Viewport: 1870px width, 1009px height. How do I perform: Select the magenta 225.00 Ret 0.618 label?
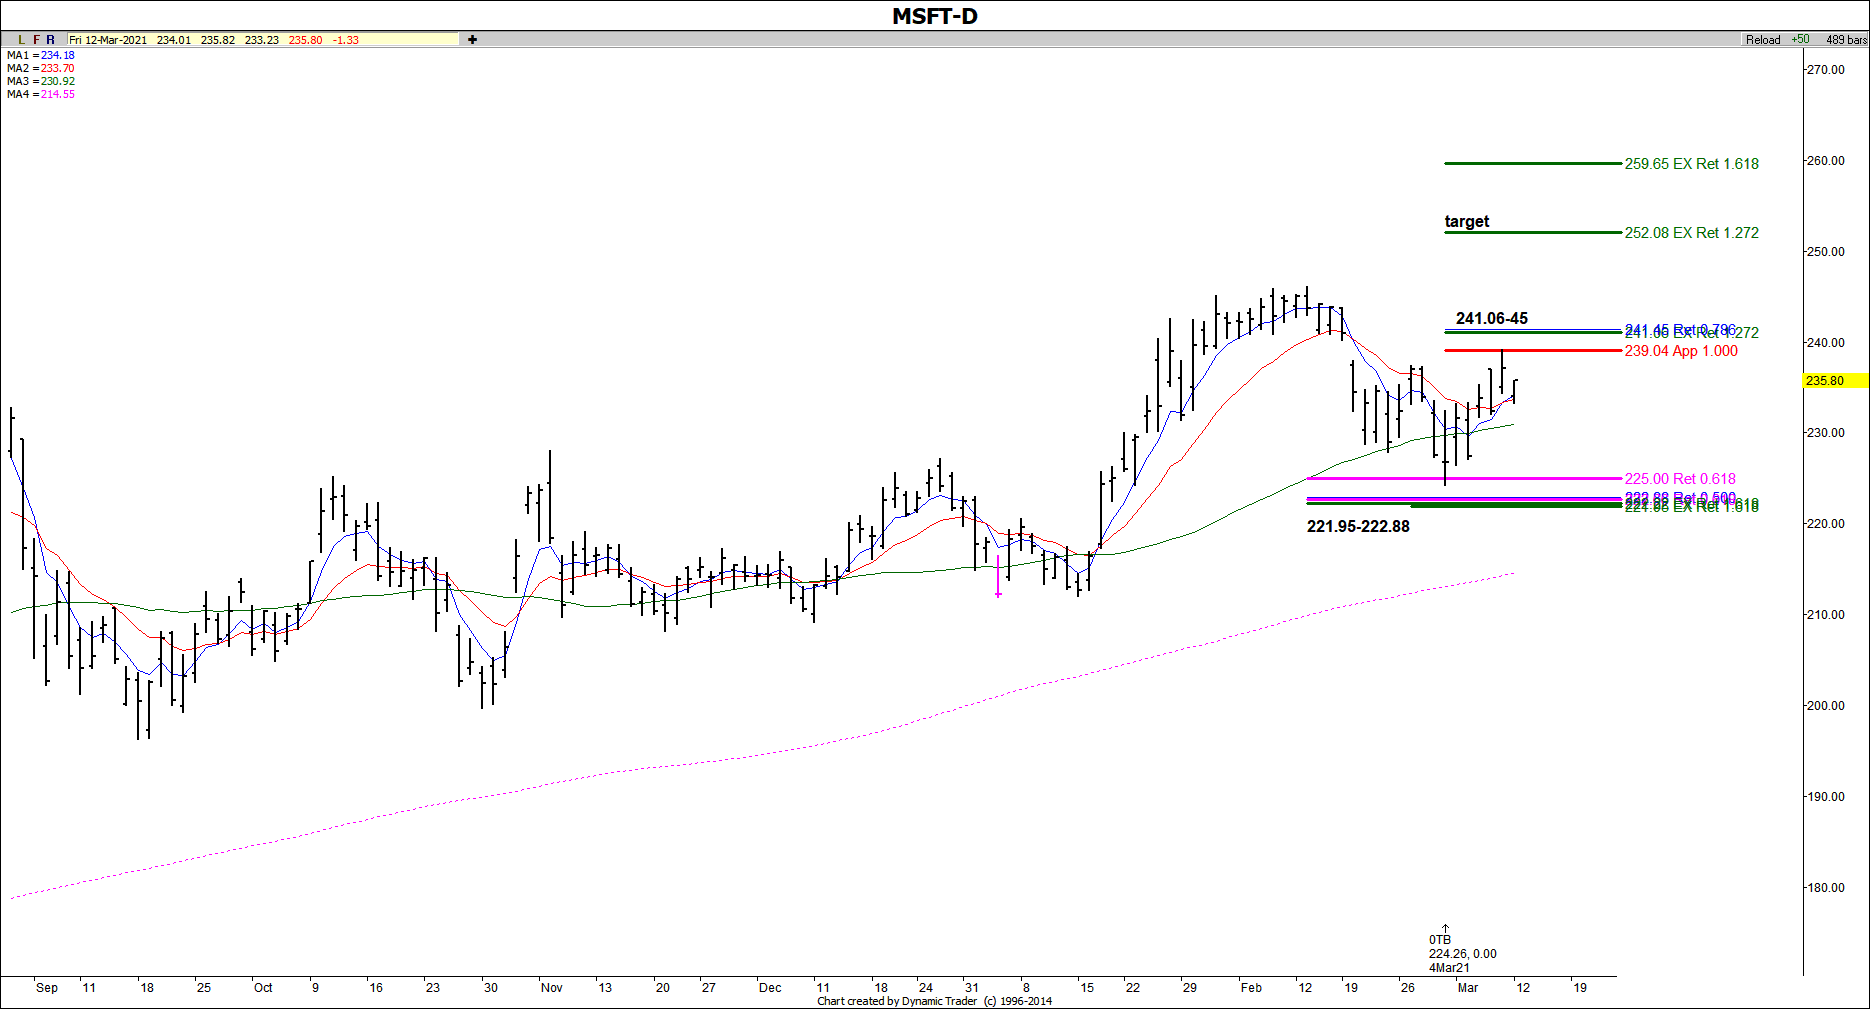coord(1680,479)
